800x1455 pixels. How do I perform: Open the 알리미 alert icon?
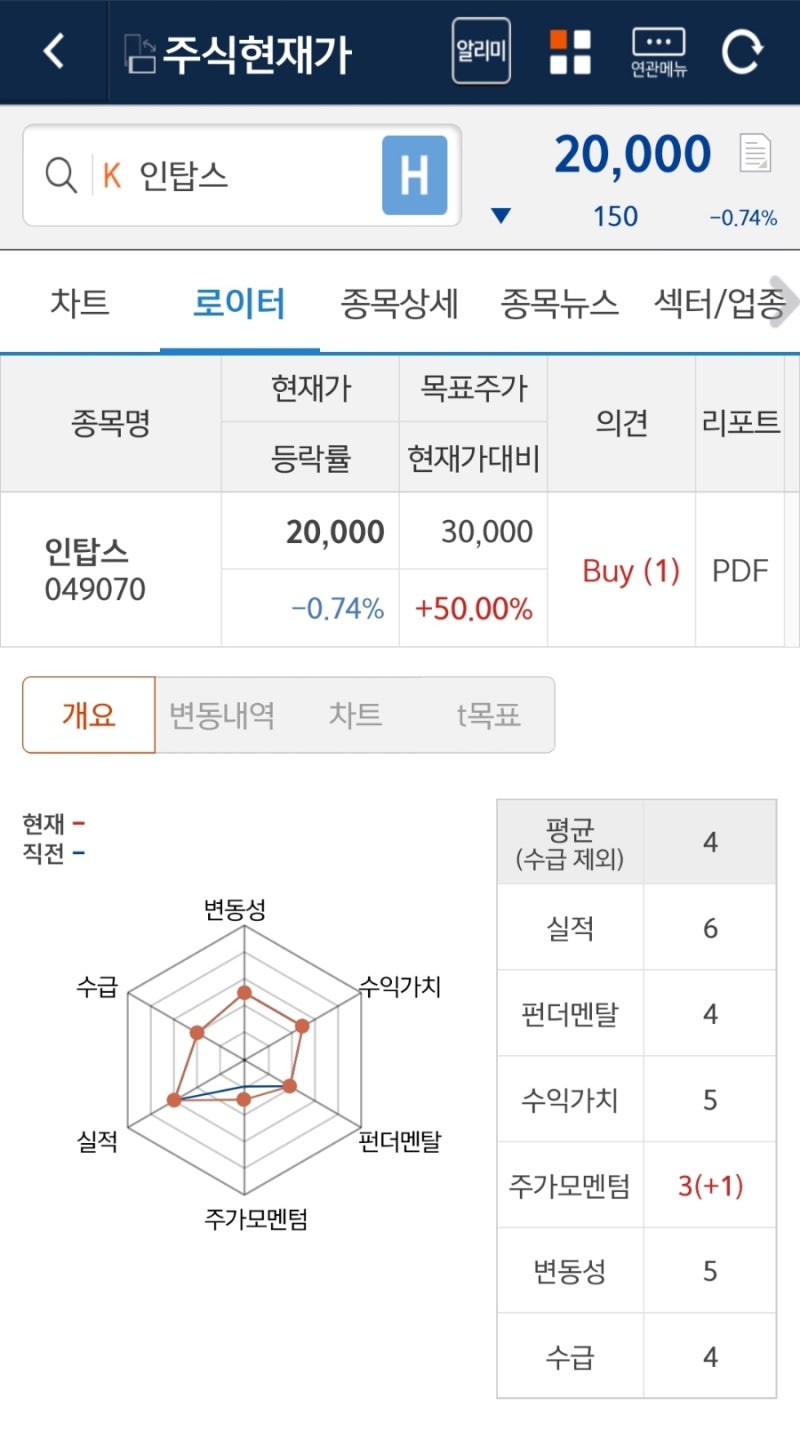point(481,51)
